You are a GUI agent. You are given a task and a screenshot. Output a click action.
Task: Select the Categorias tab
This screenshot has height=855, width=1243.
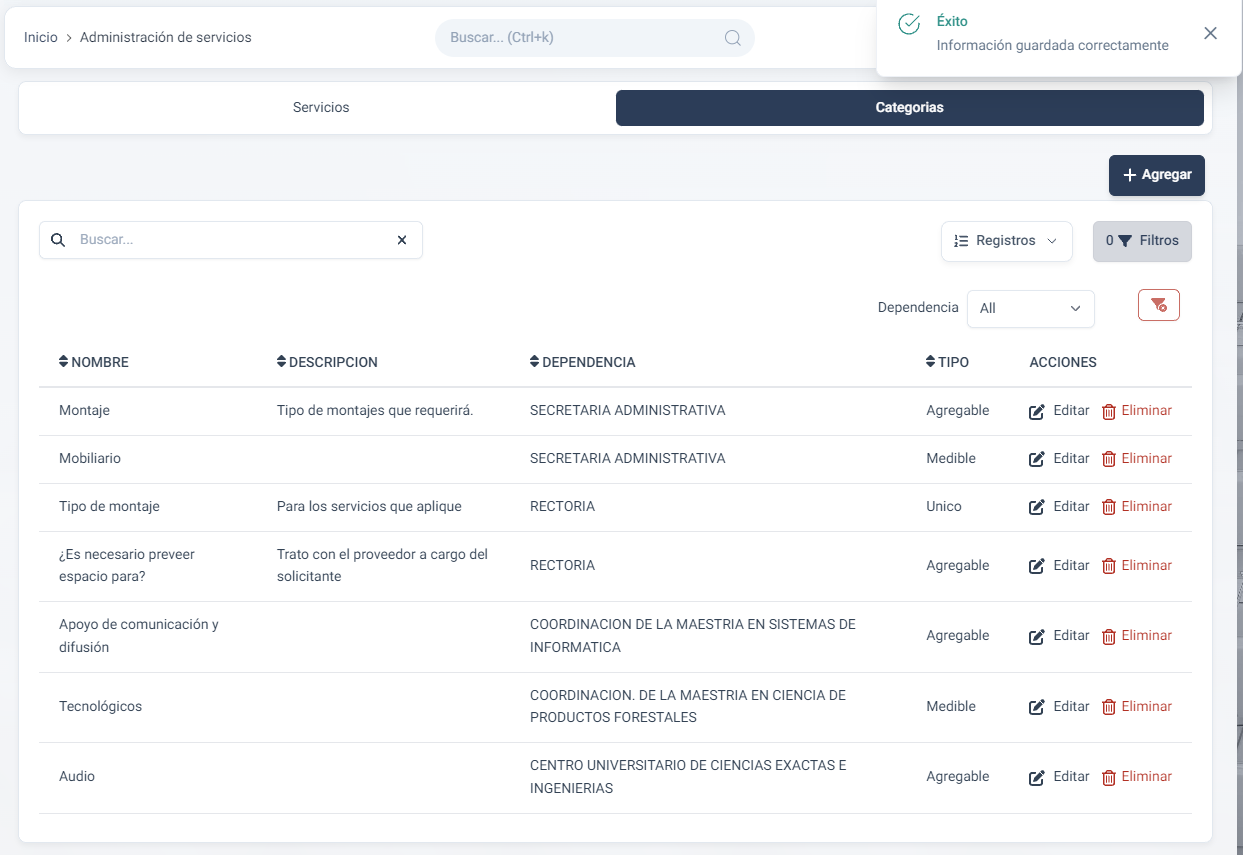pos(909,108)
